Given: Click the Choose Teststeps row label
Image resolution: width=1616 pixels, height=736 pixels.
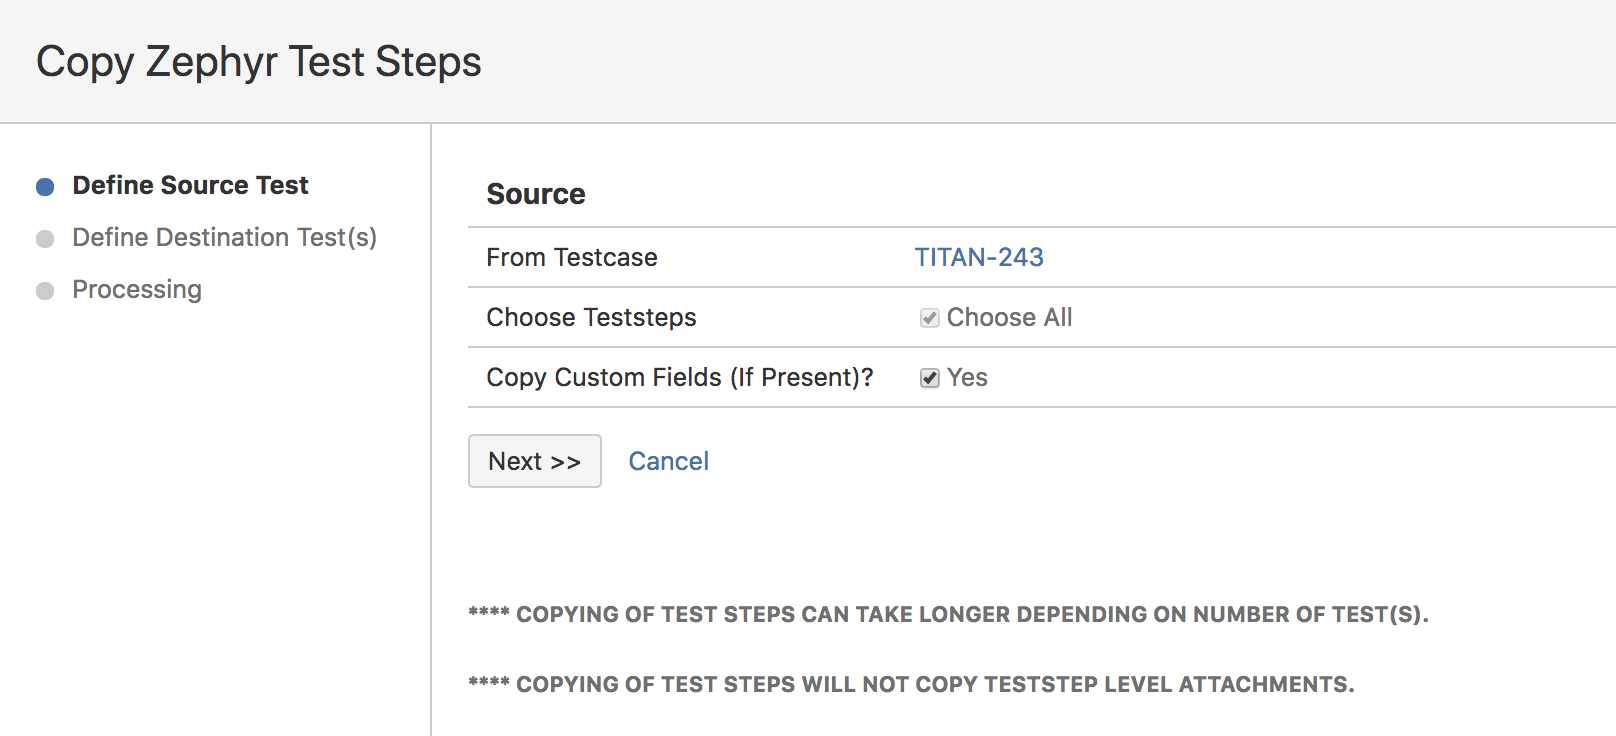Looking at the screenshot, I should [591, 317].
